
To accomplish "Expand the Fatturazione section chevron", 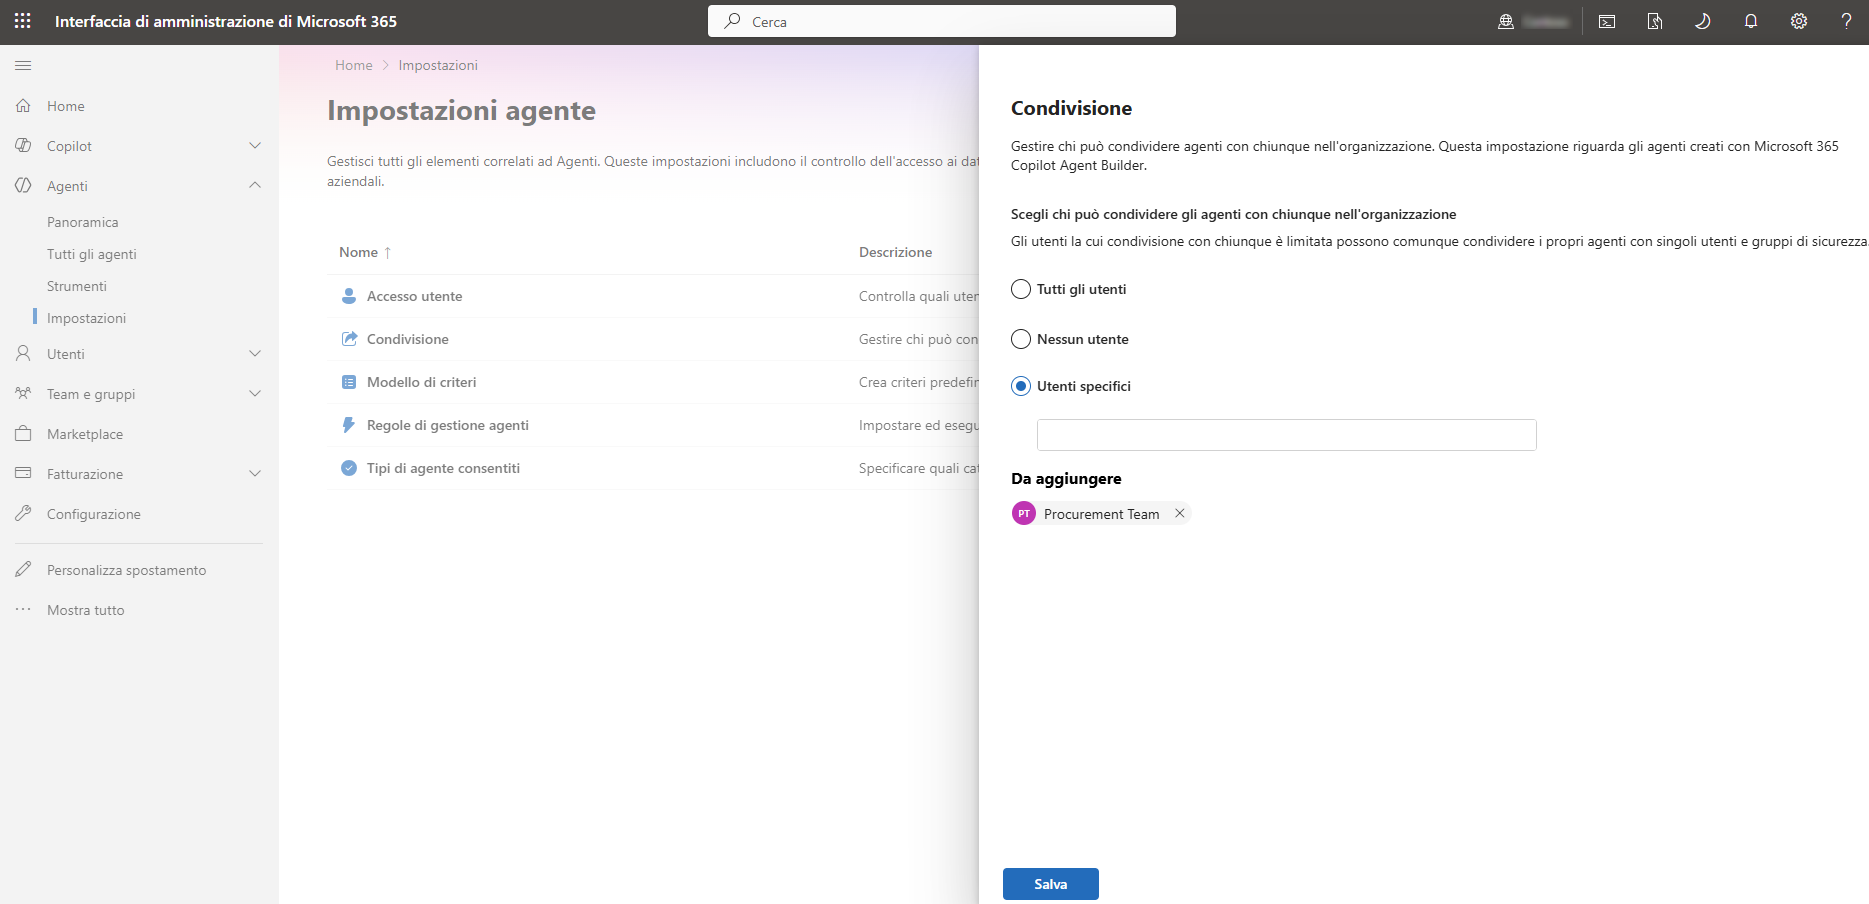I will click(255, 473).
